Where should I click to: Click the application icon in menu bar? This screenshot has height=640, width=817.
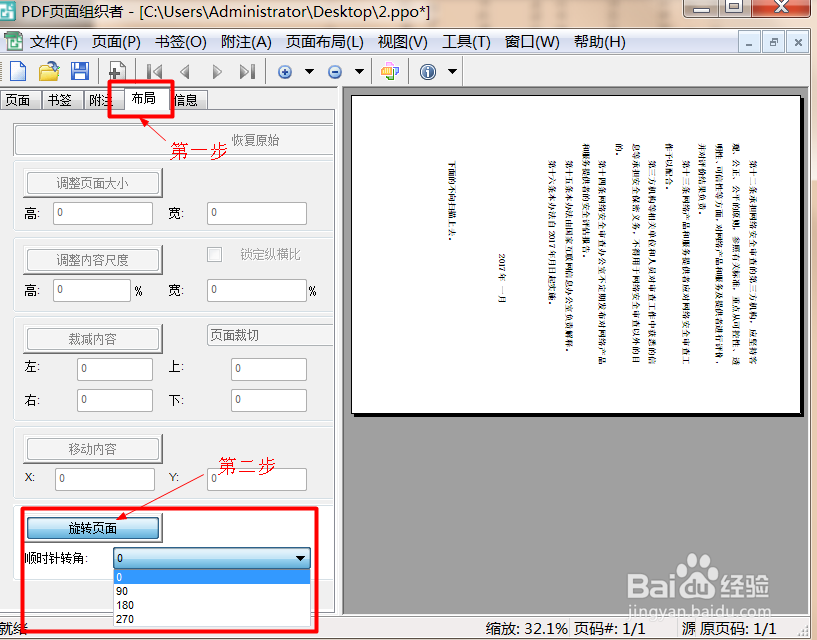tap(13, 41)
